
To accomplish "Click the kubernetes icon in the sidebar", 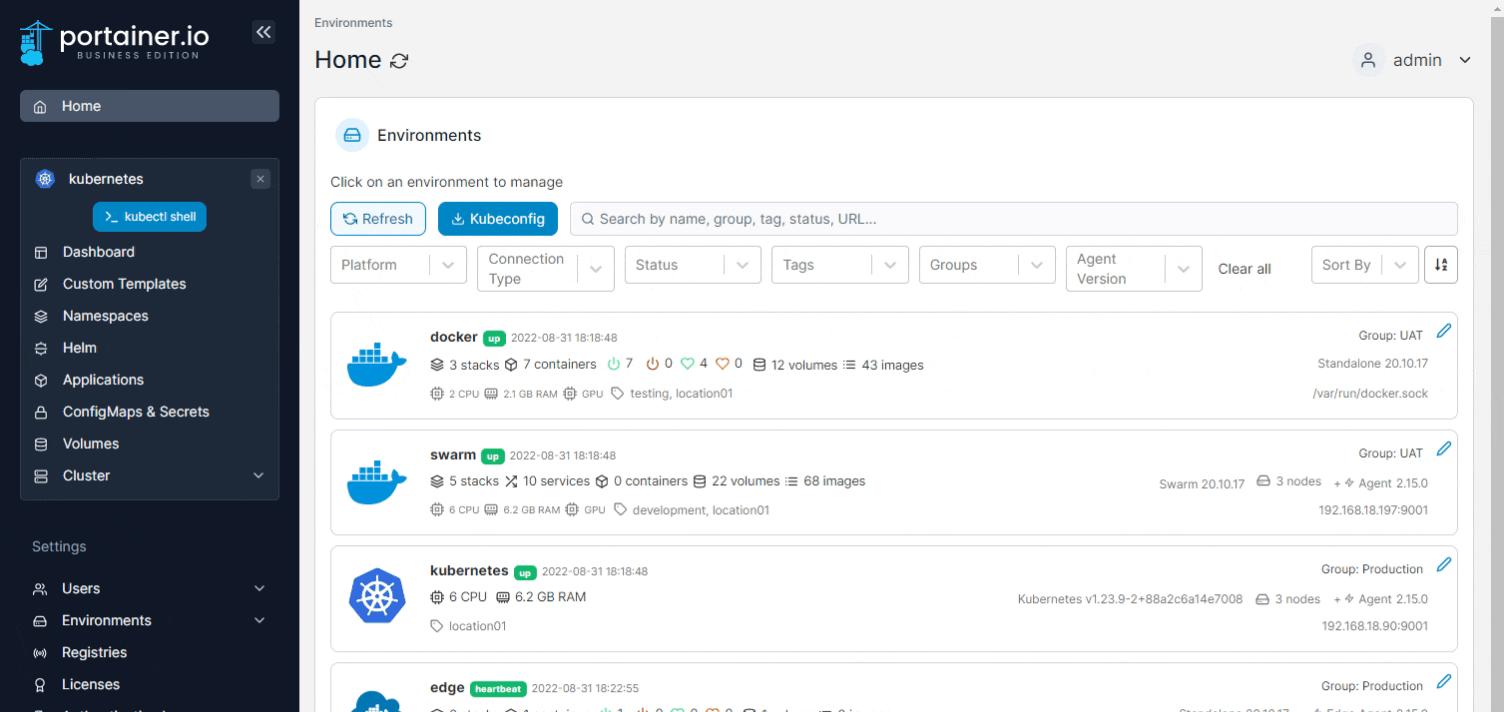I will [44, 179].
